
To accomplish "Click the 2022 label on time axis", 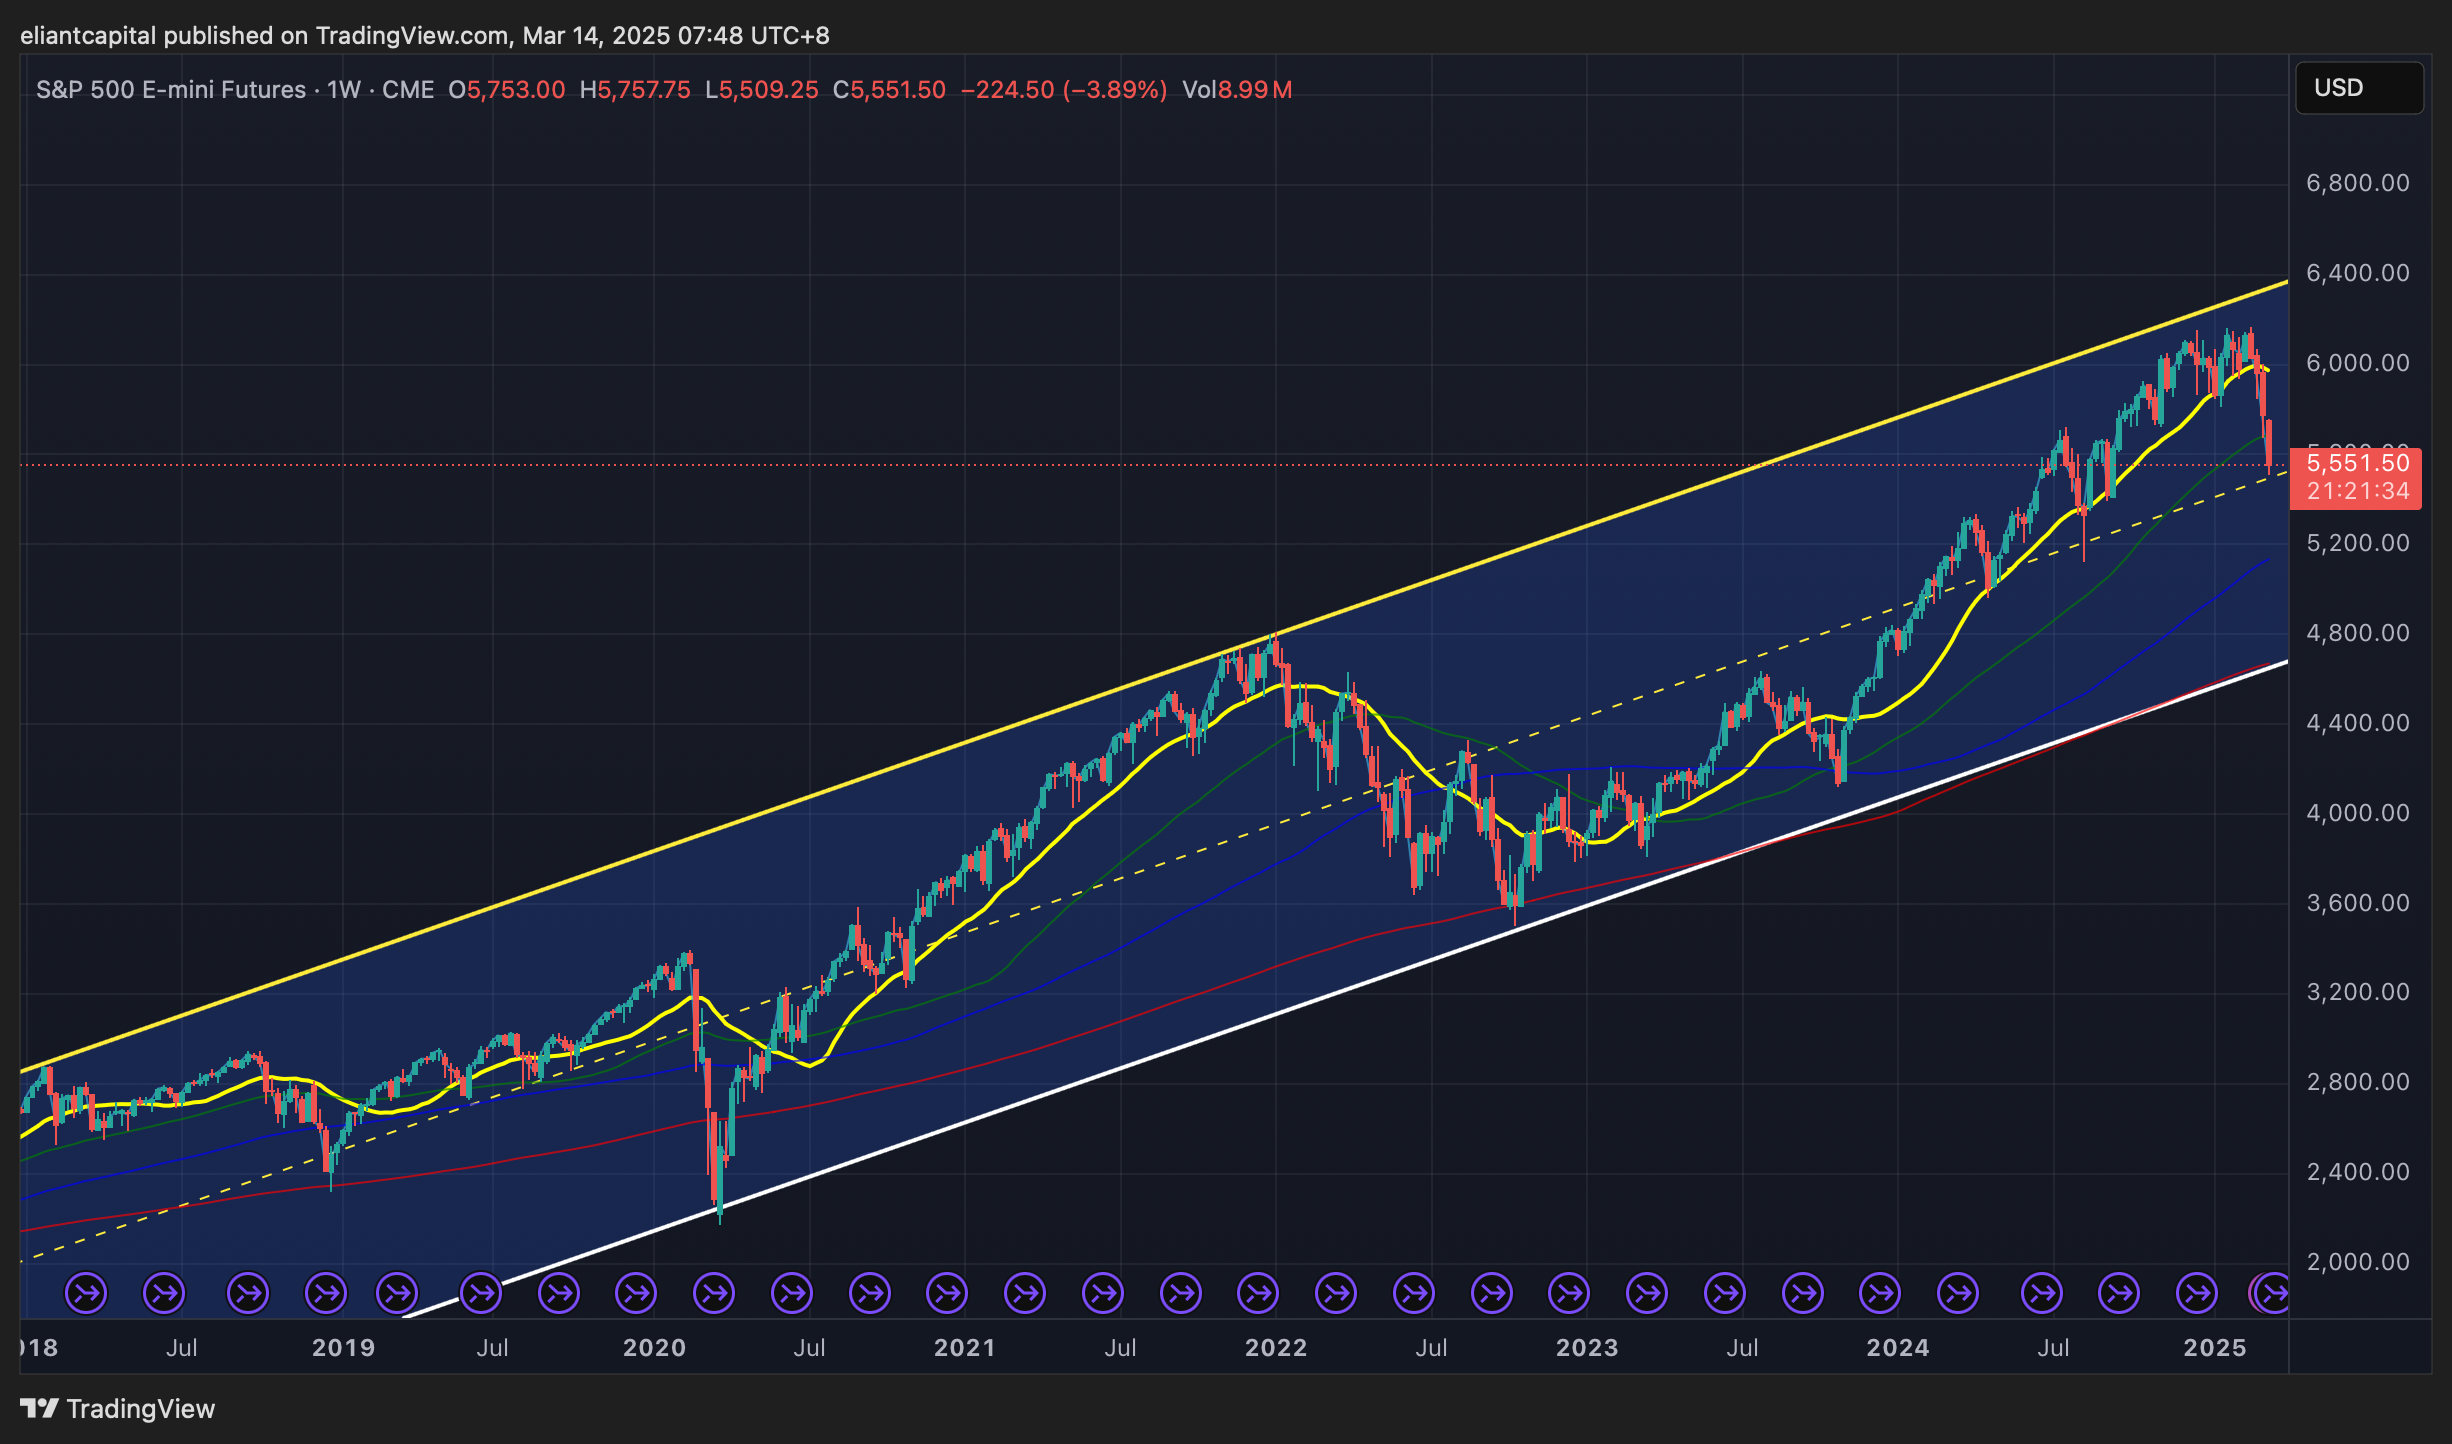I will point(1275,1348).
